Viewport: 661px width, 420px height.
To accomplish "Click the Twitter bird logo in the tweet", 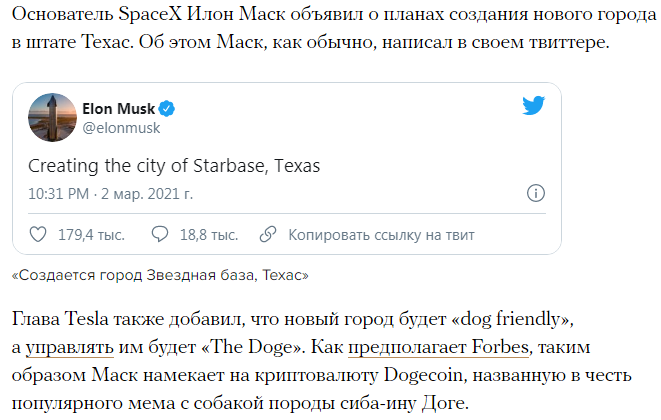I will (533, 106).
